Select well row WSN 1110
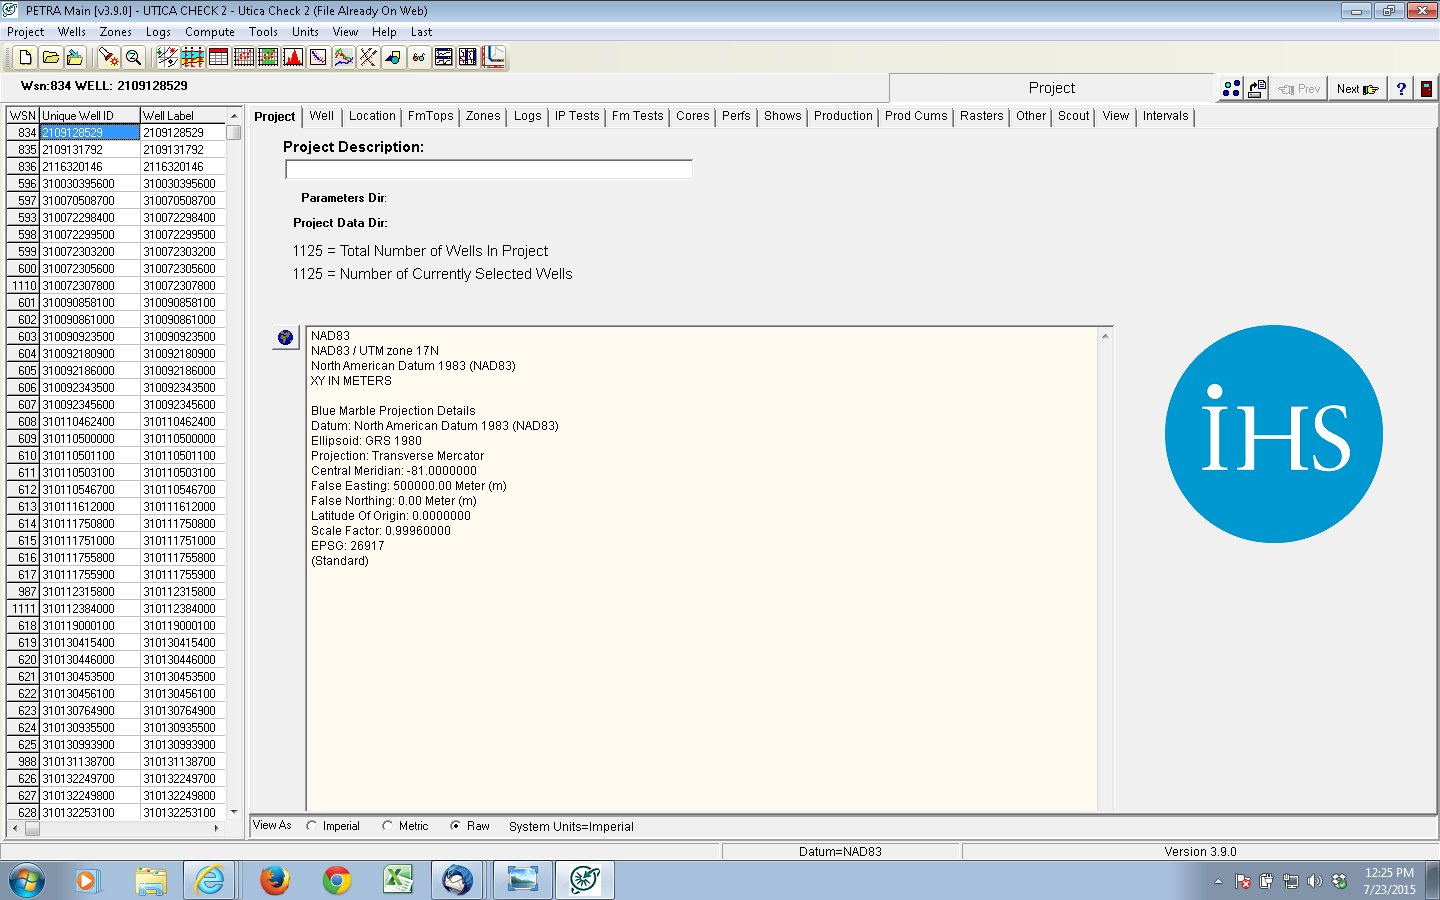 [x=116, y=285]
